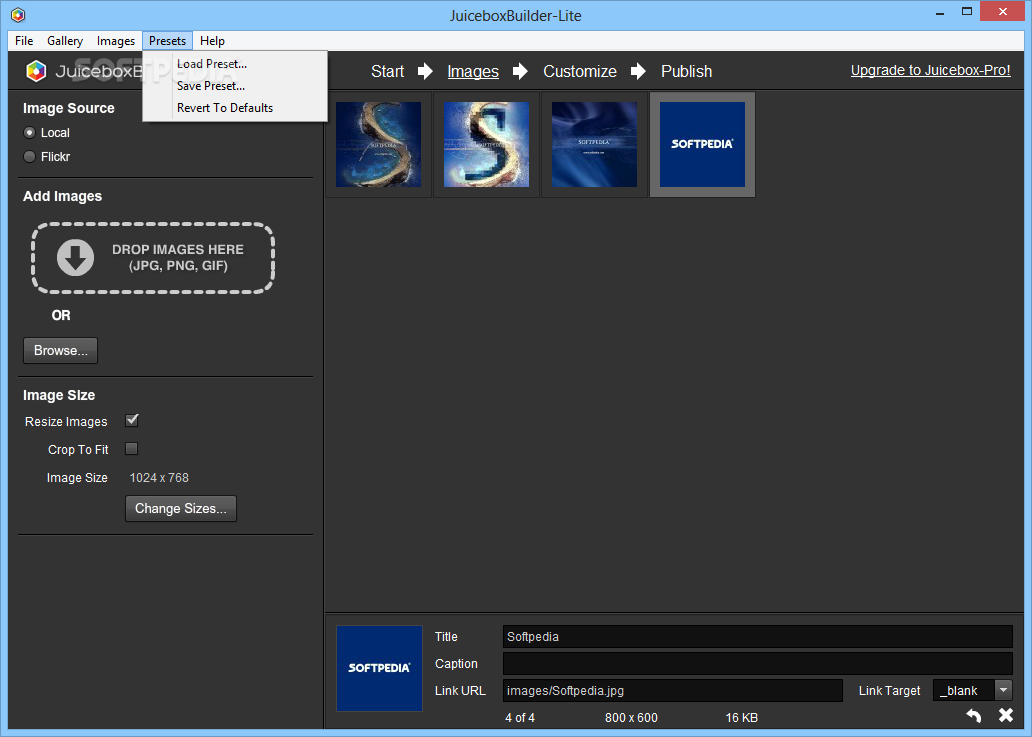Close the Presets menu
The width and height of the screenshot is (1032, 737).
167,41
